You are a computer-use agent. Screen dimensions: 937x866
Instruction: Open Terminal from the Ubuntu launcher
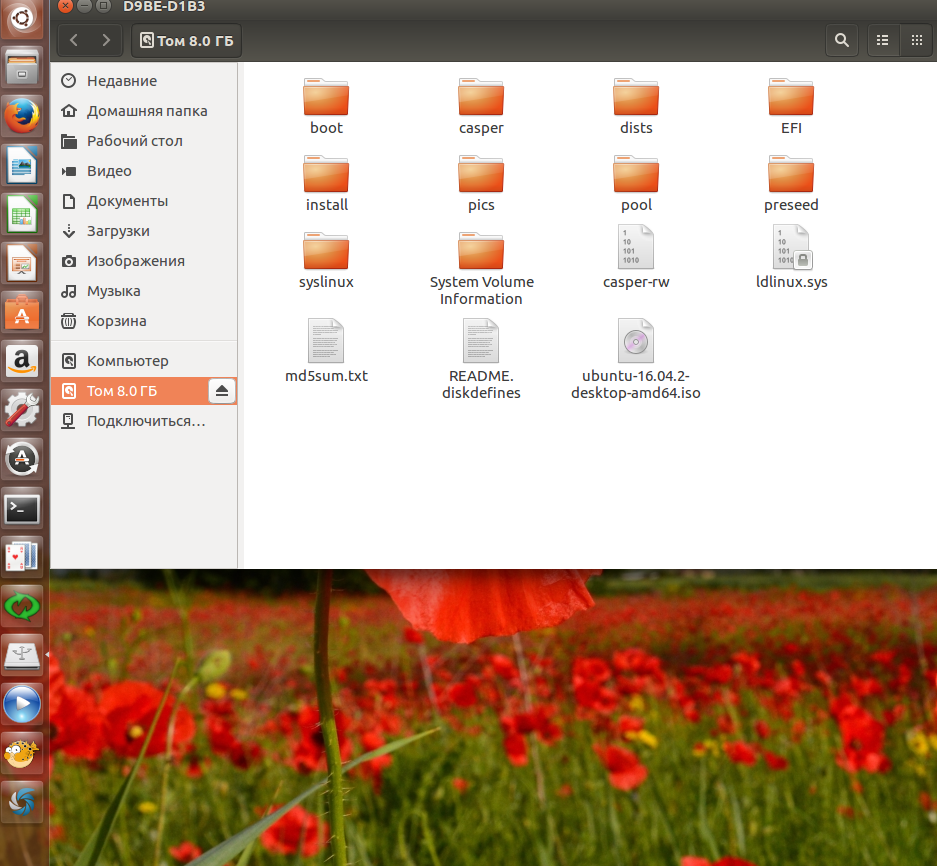point(22,508)
